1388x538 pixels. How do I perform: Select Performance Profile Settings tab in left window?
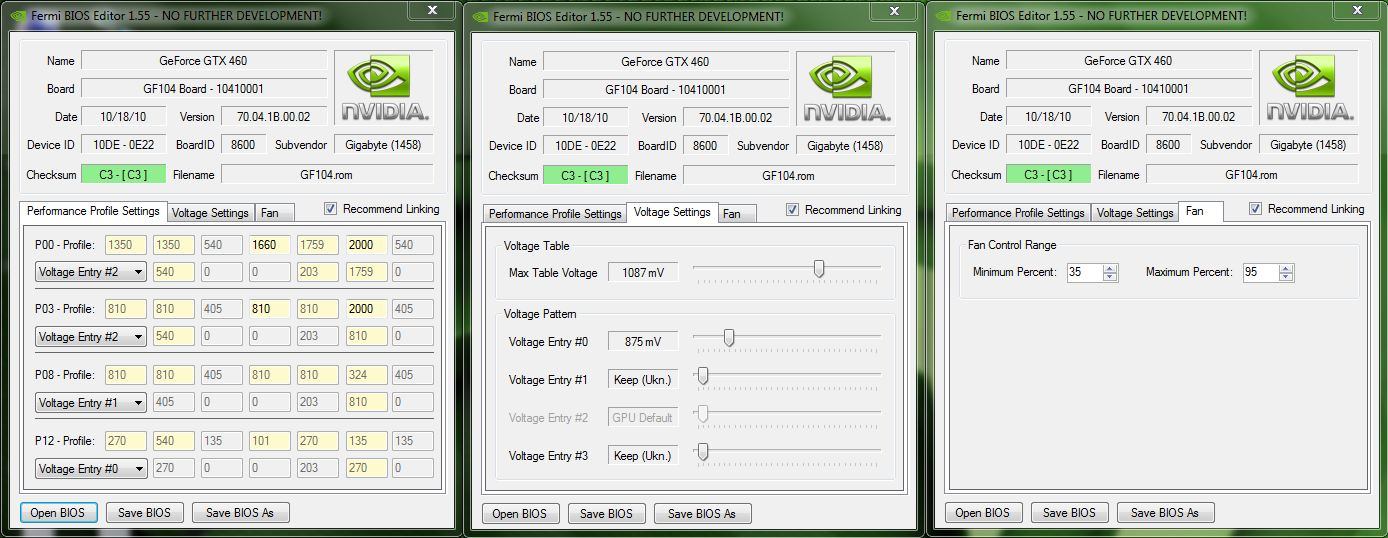[93, 211]
